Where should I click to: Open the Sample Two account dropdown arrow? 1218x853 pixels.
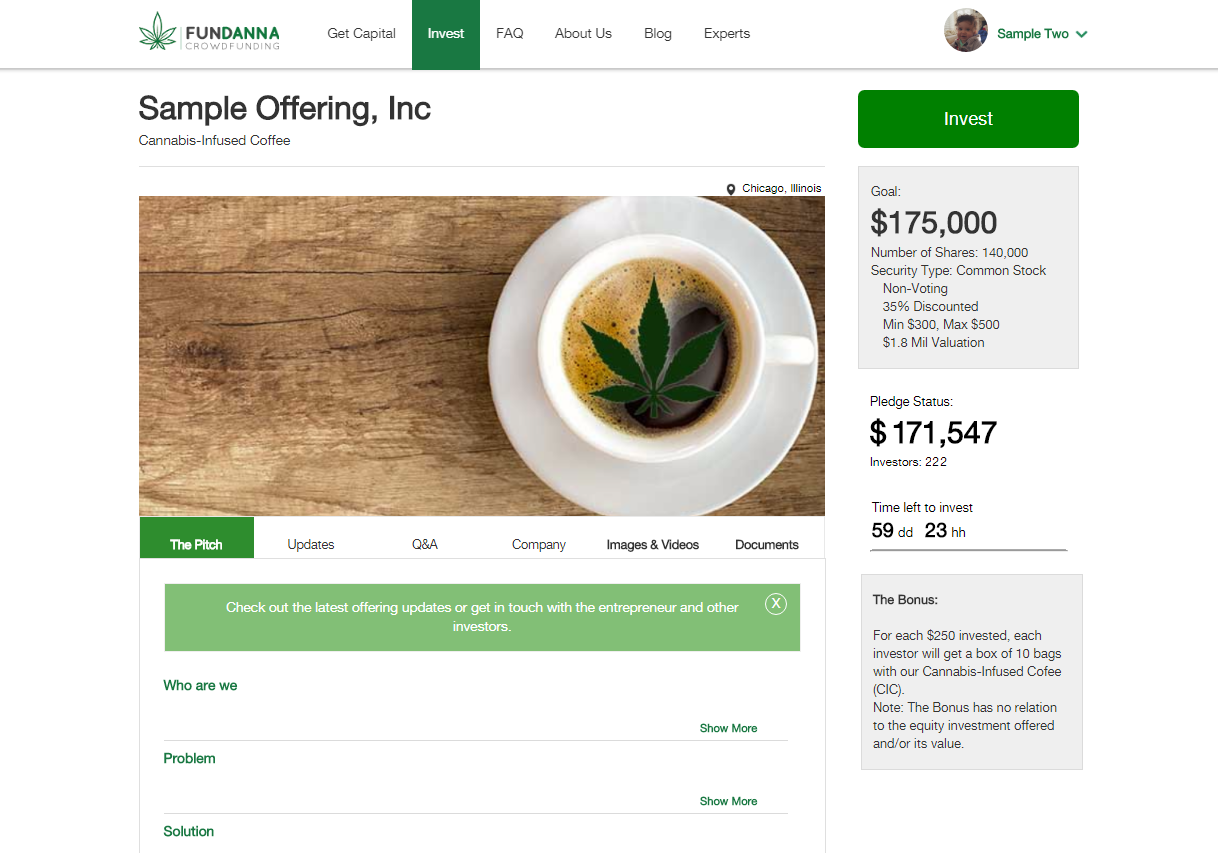tap(1082, 34)
